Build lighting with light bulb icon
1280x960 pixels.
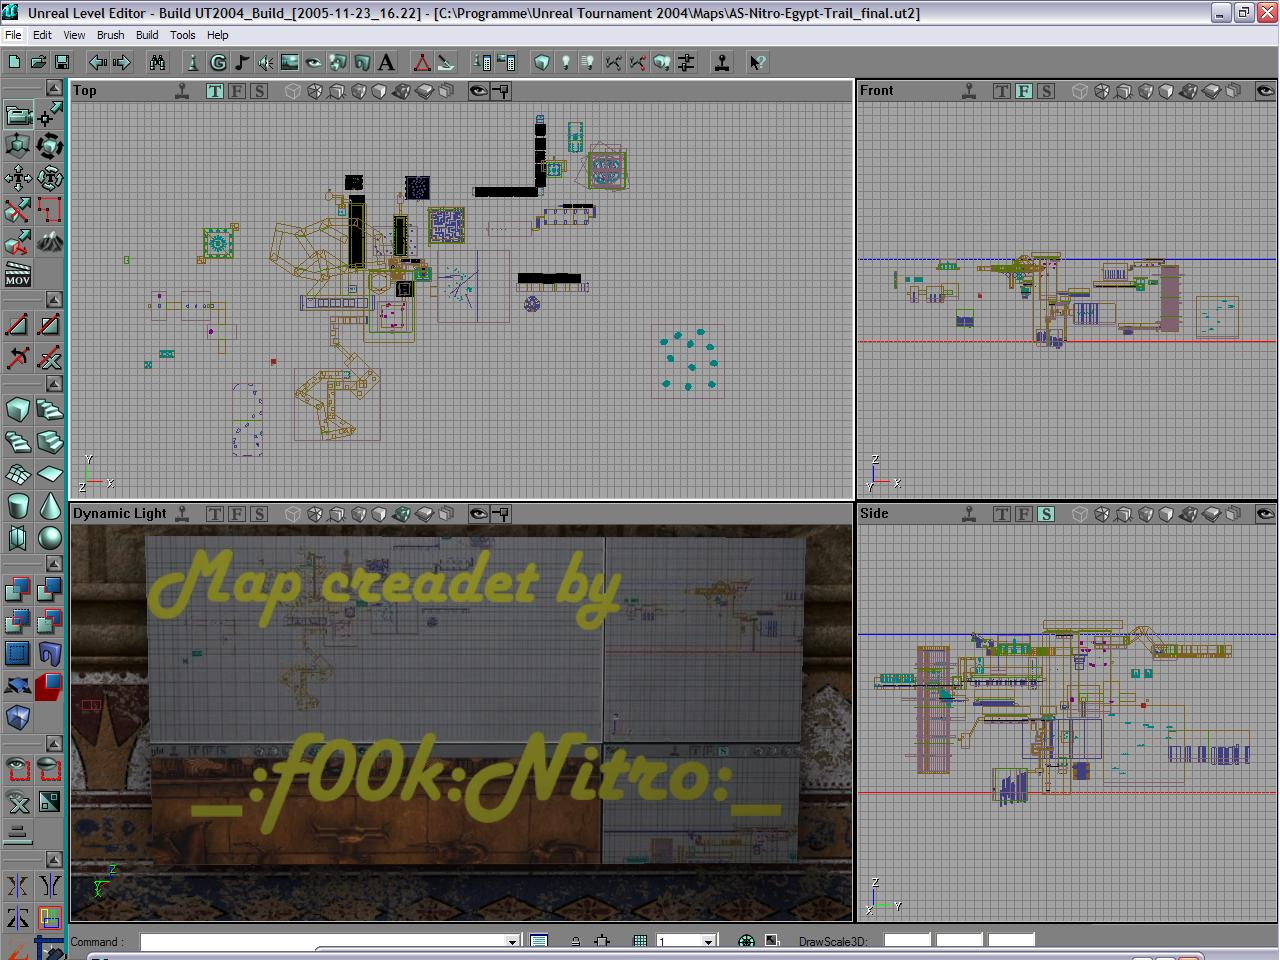point(566,62)
